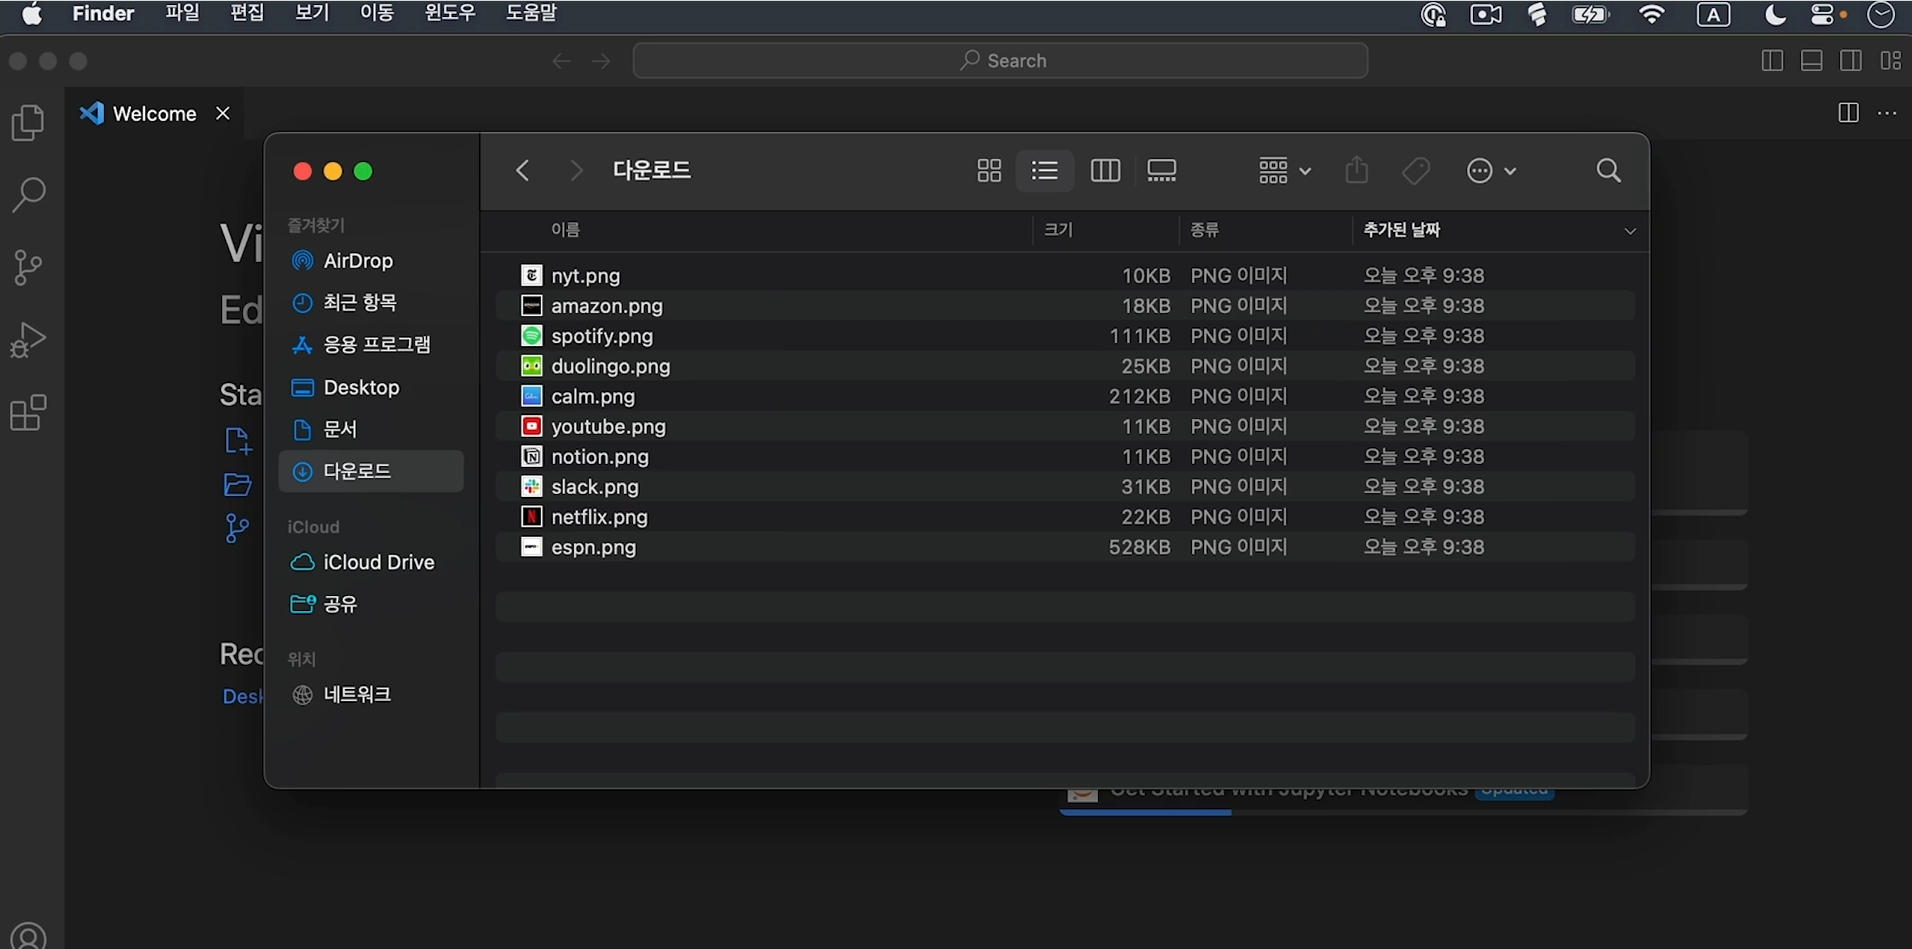
Task: Select 최근 항목 in Finder sidebar
Action: [x=371, y=302]
